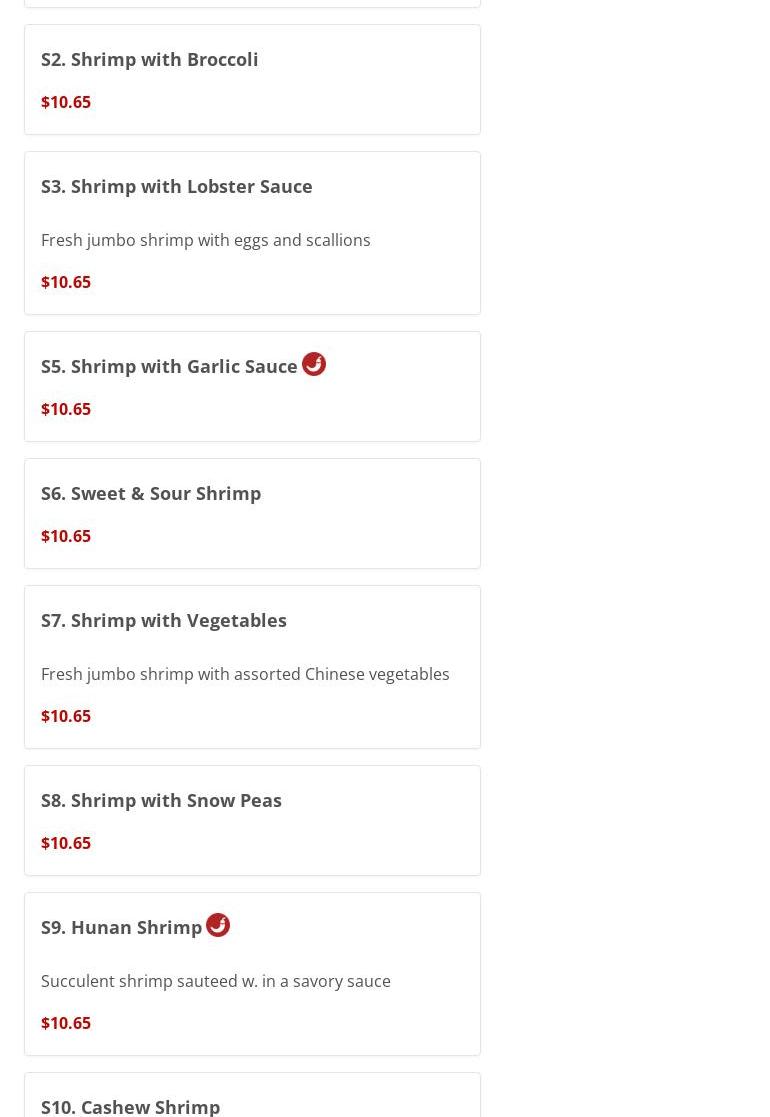Open S5. Shrimp with Garlic Sauce
The height and width of the screenshot is (1117, 770).
(169, 366)
